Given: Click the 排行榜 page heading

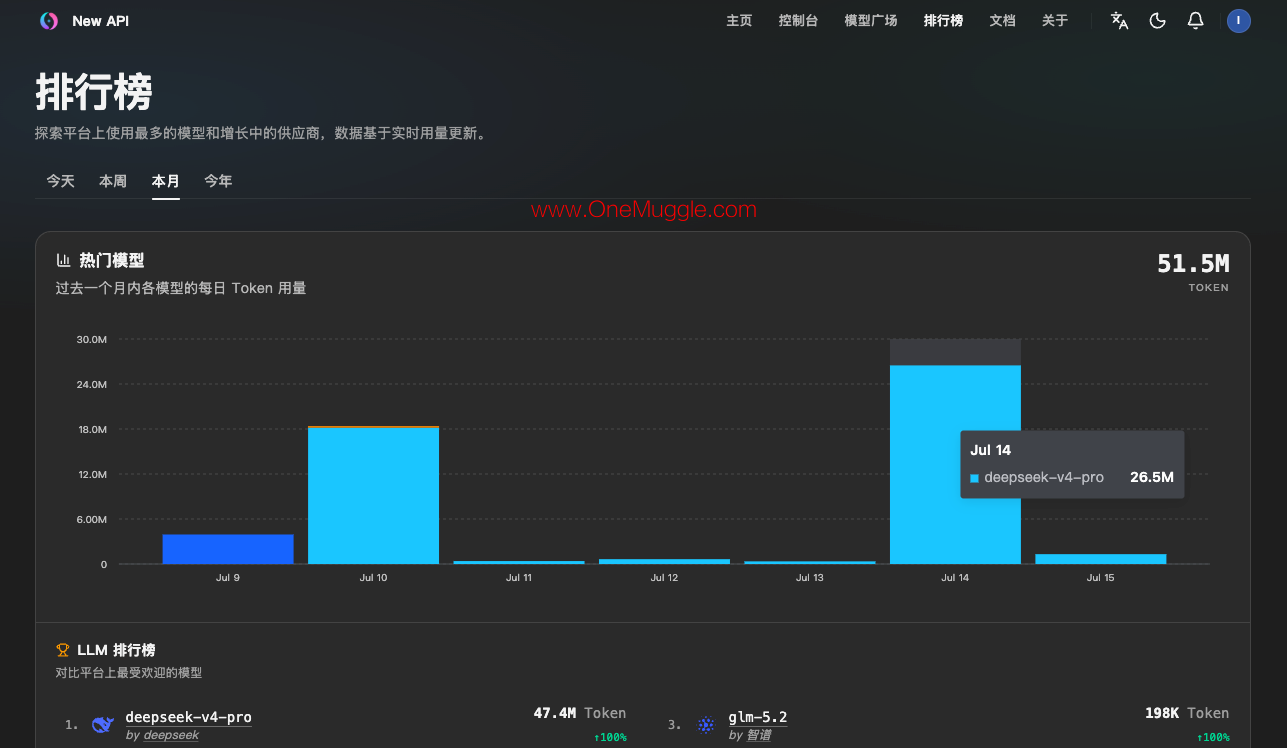Looking at the screenshot, I should [x=94, y=92].
